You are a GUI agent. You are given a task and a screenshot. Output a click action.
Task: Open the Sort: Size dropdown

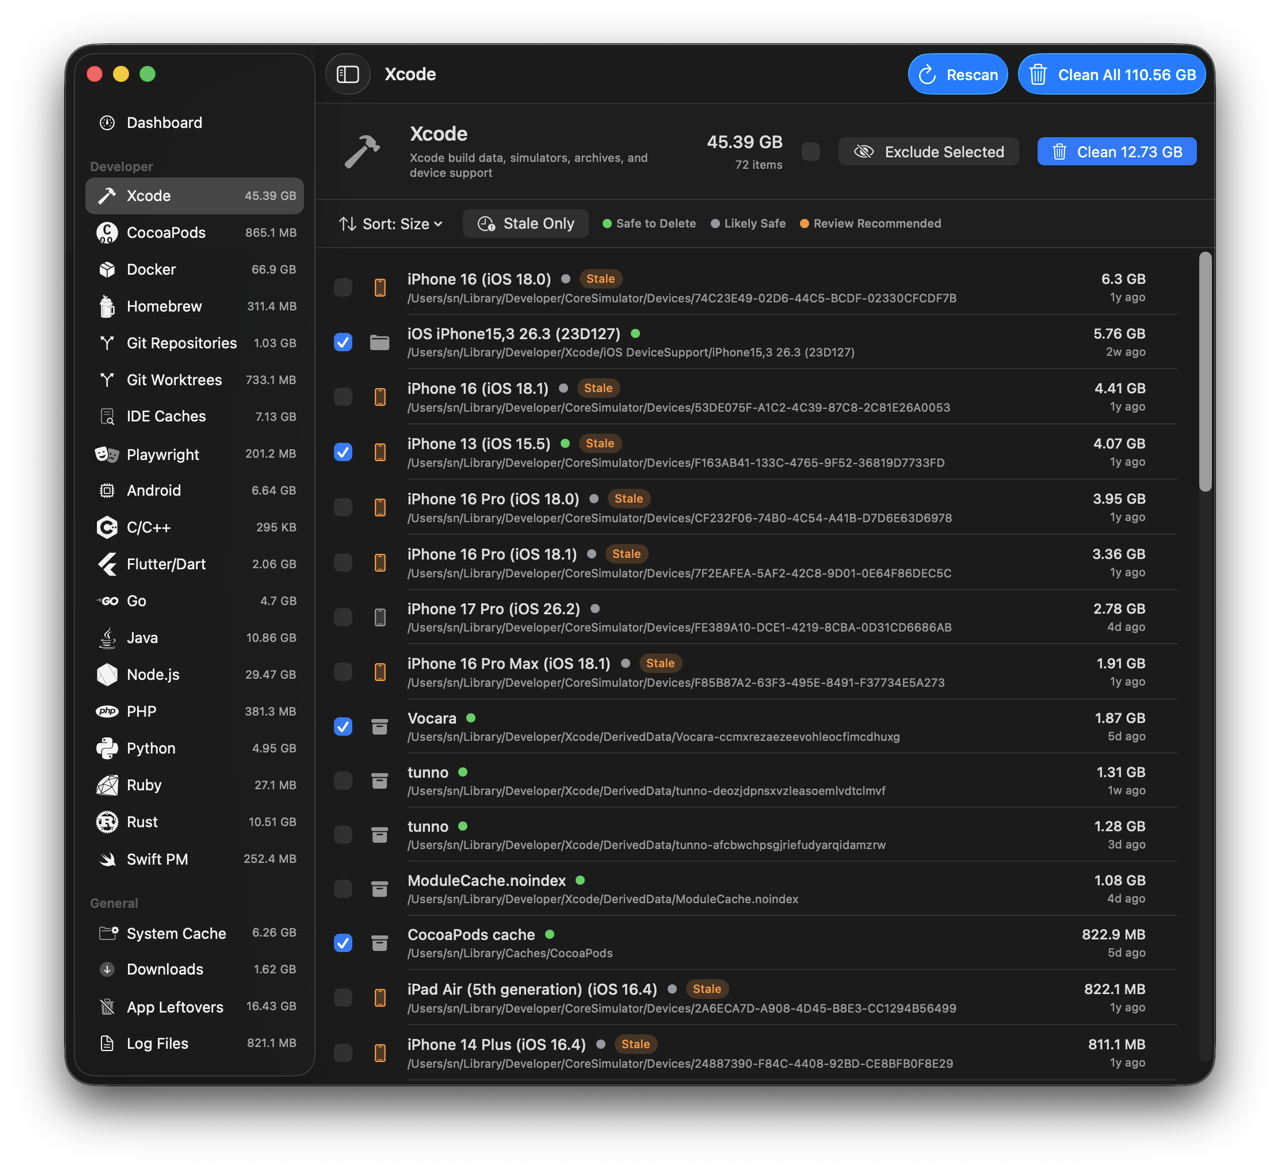[390, 224]
